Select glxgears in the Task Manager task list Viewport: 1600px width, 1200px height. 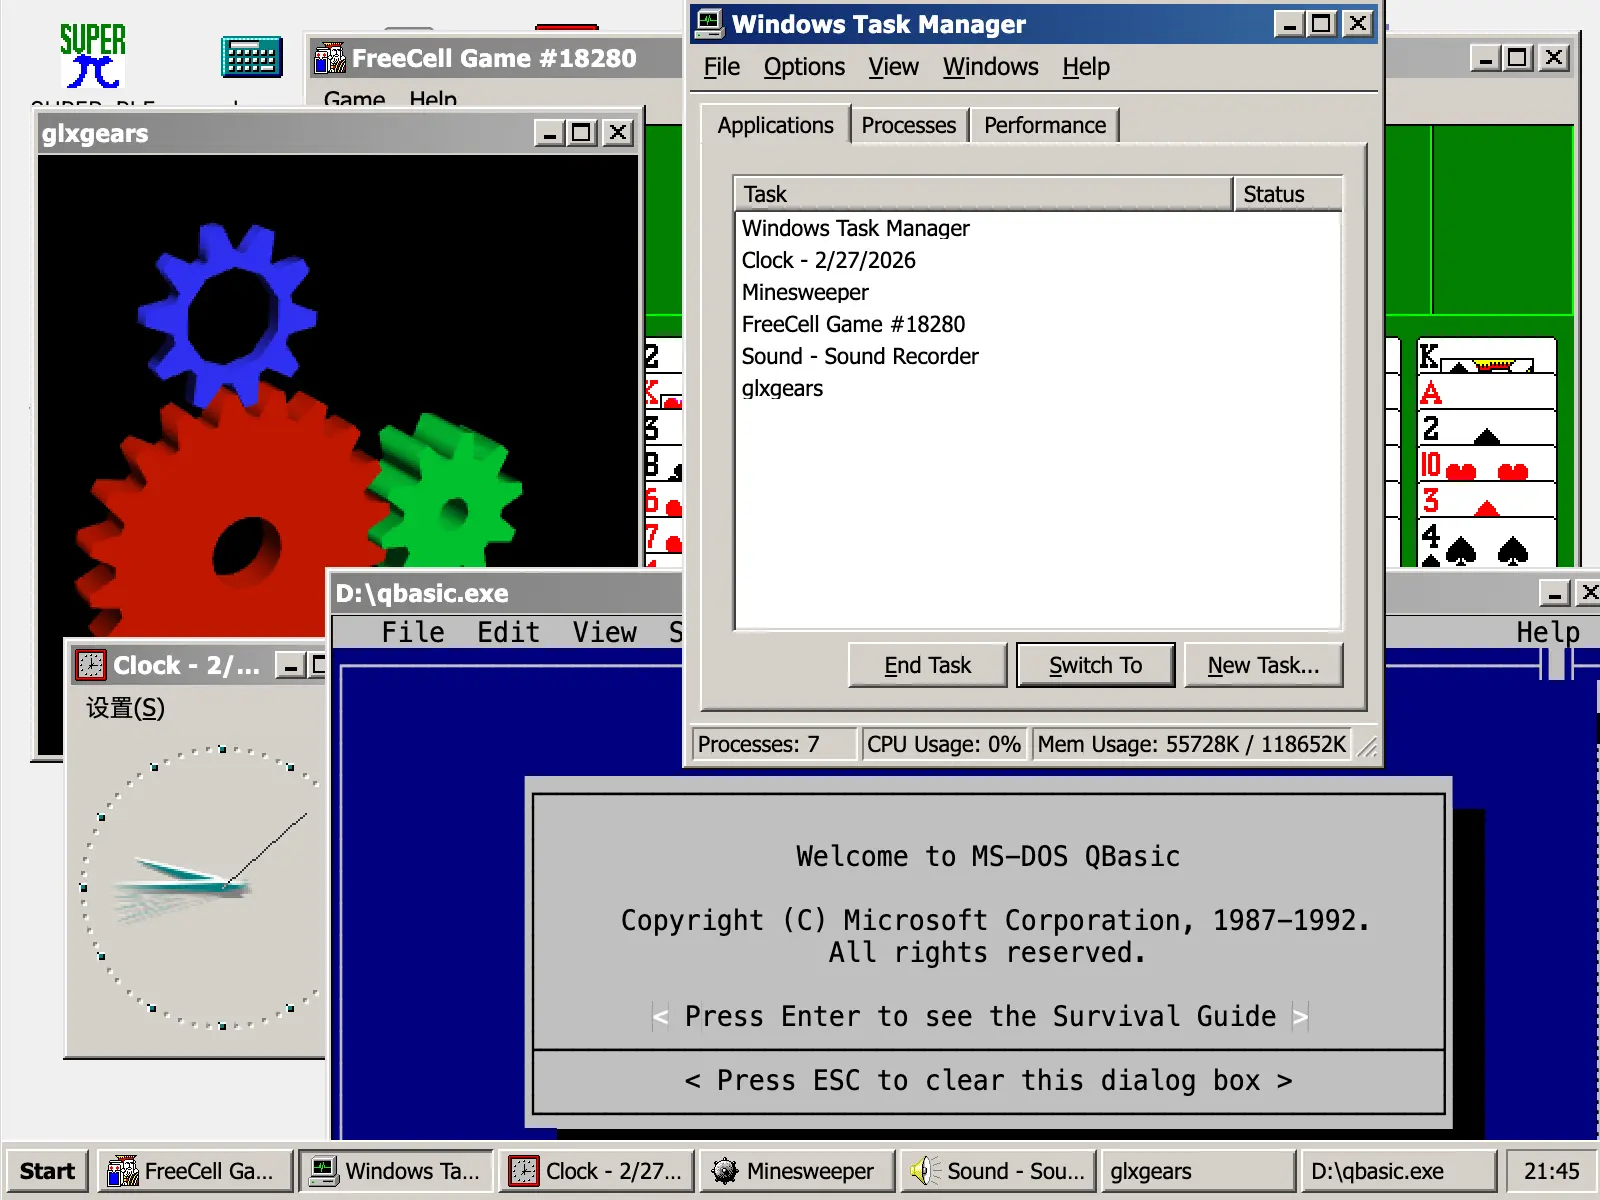click(x=781, y=388)
